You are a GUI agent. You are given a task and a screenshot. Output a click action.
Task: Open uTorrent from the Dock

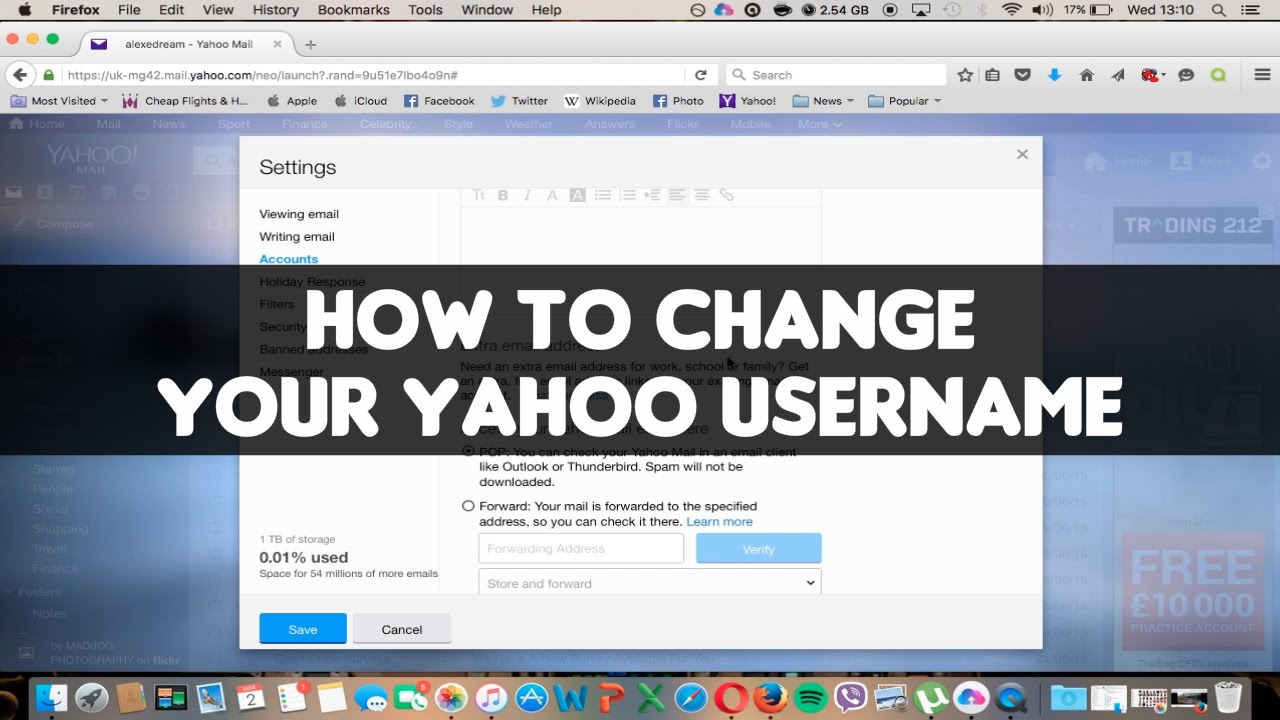pyautogui.click(x=932, y=697)
